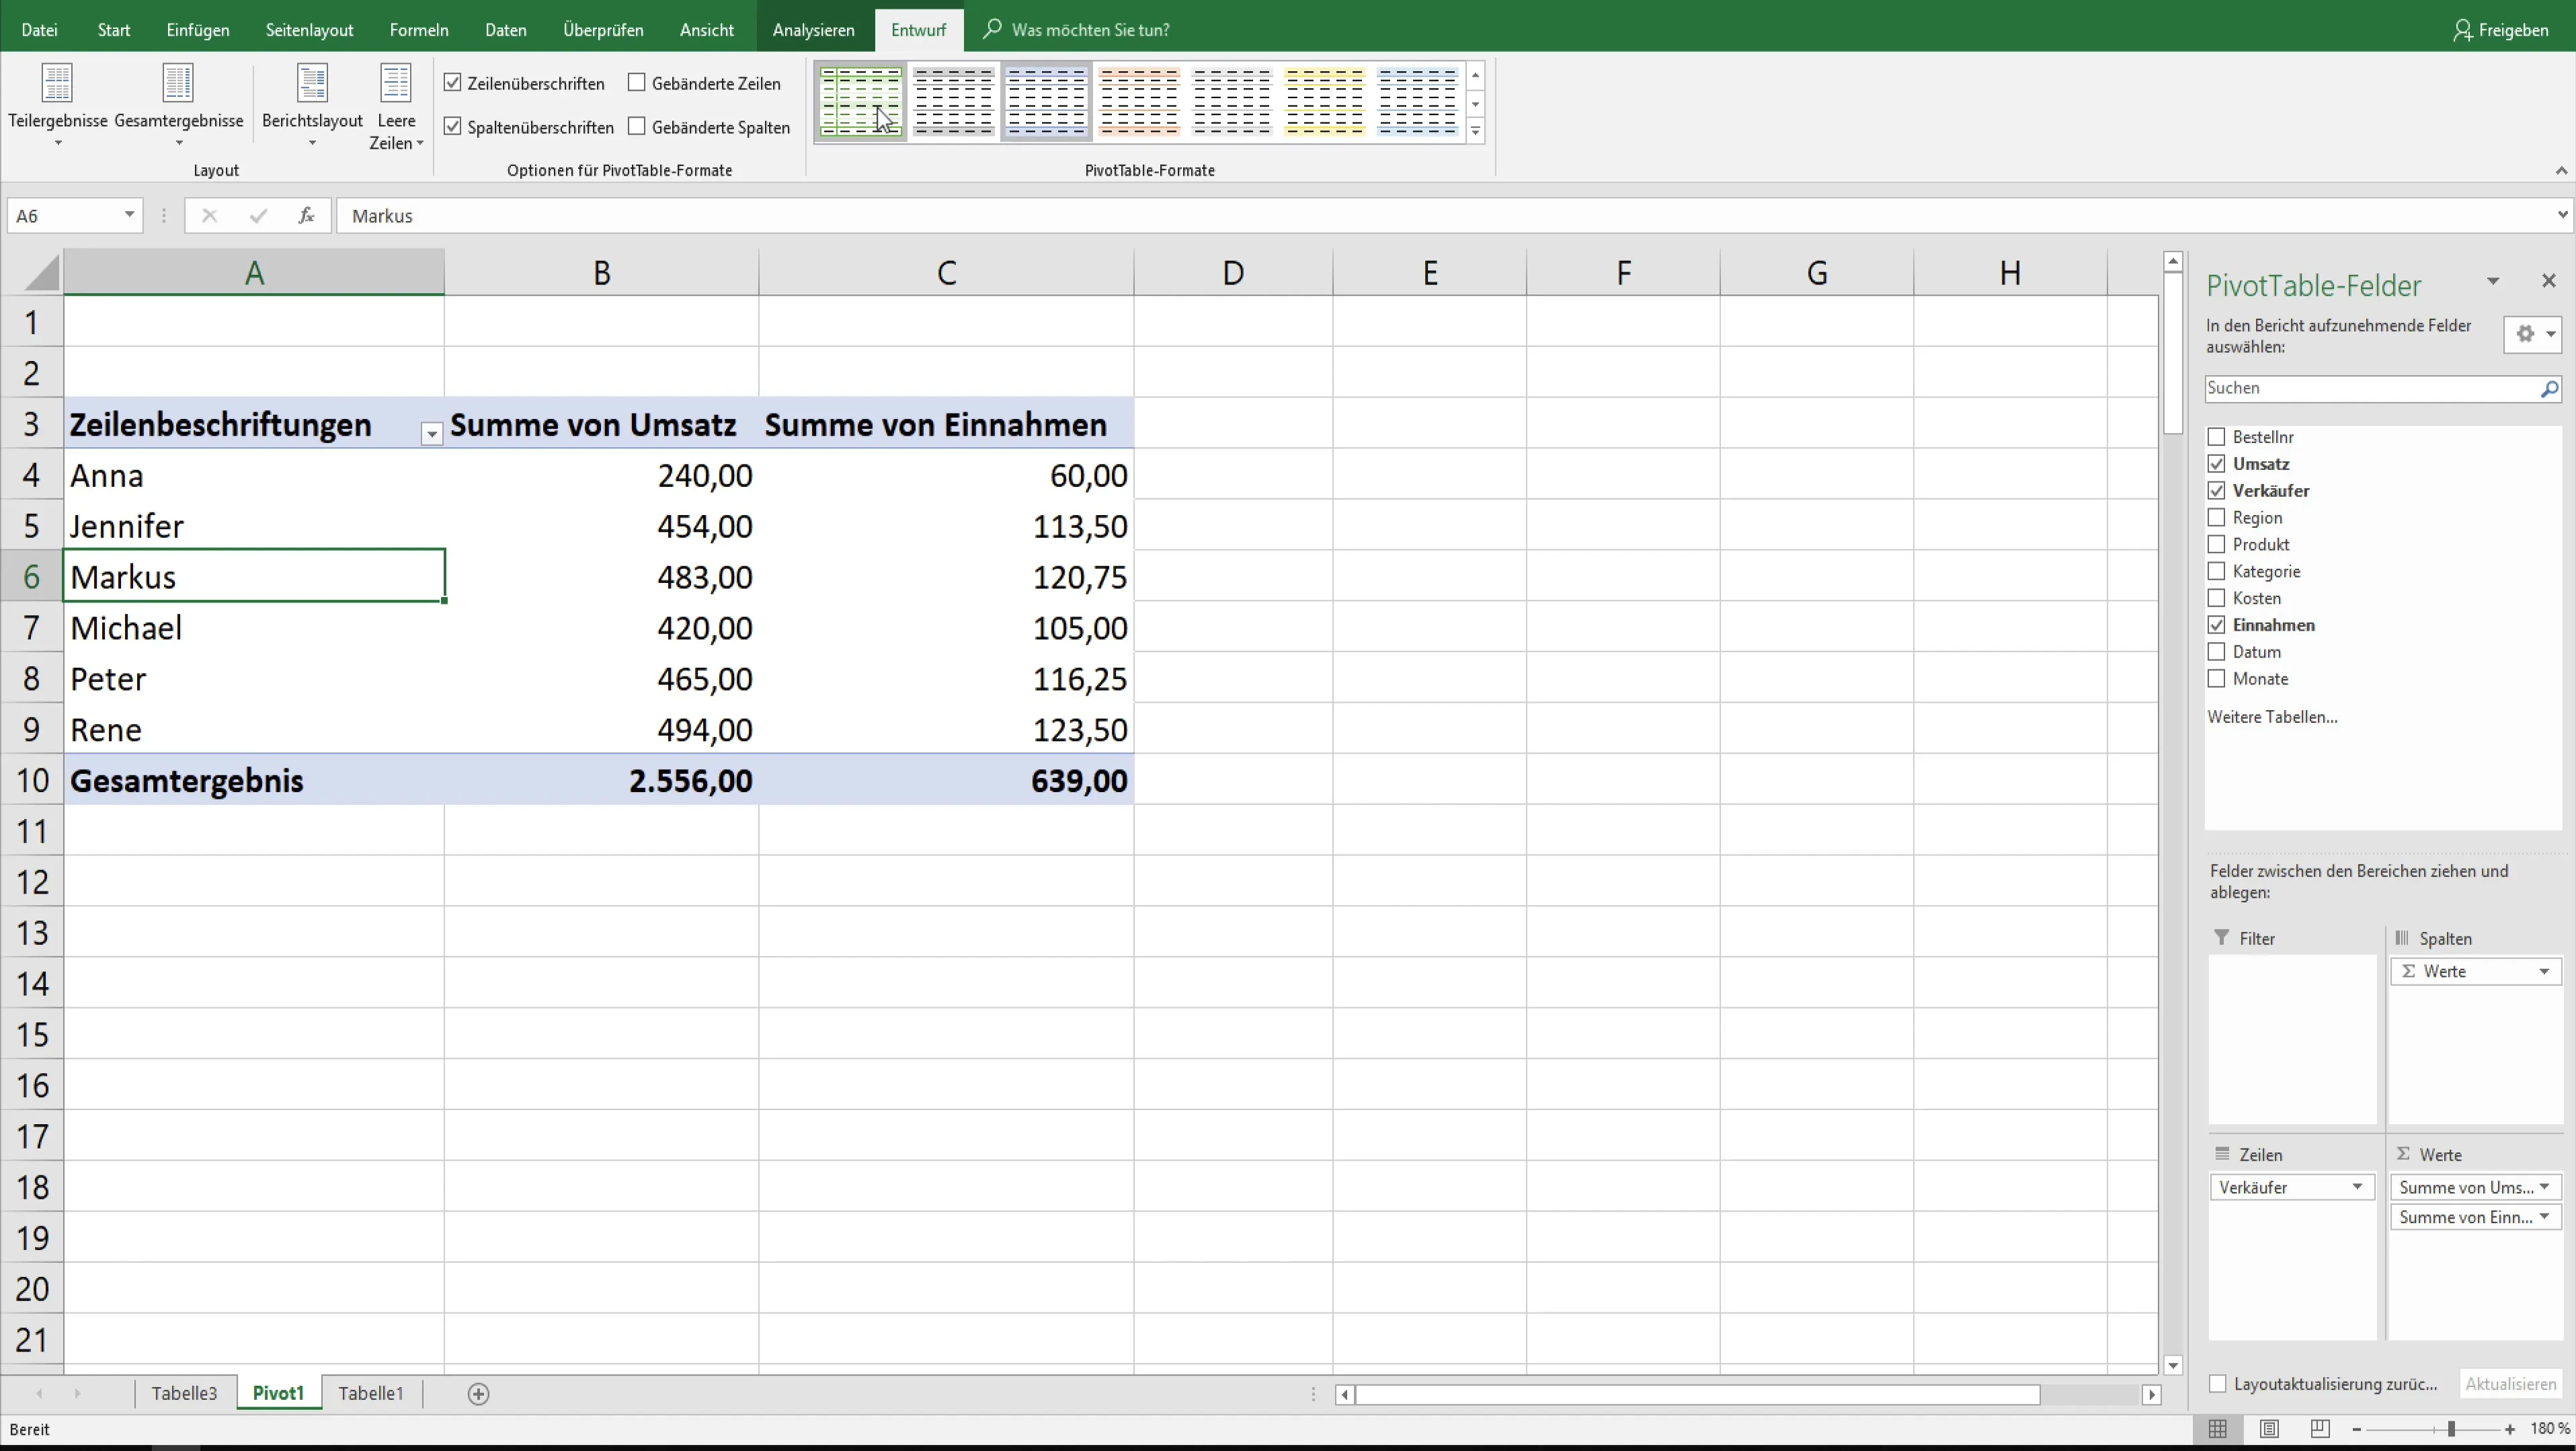
Task: Open the PivotTable-Felder pane options arrow
Action: (x=2492, y=282)
